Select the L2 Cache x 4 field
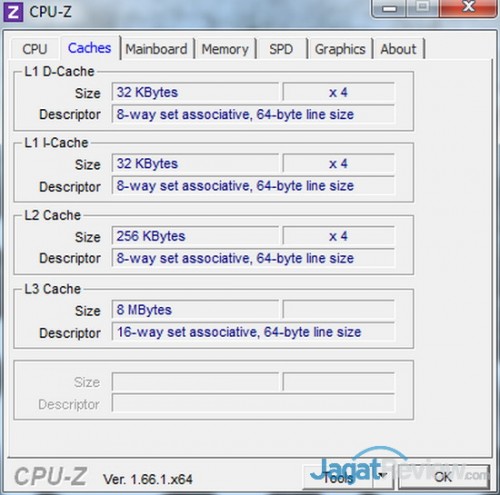This screenshot has height=495, width=500. [x=339, y=236]
